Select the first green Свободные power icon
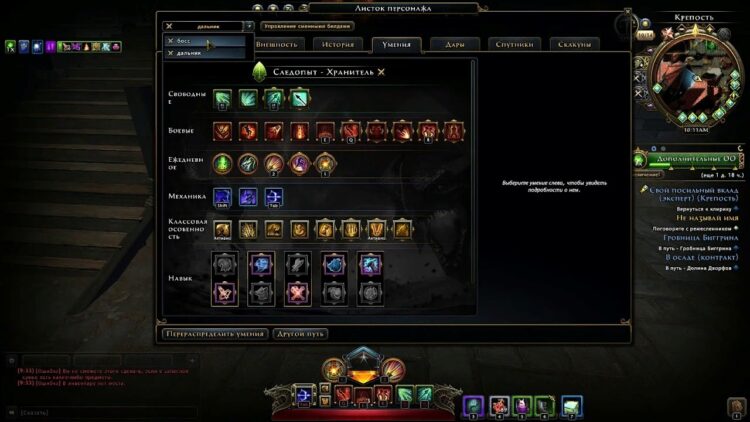The width and height of the screenshot is (750, 422). [222, 99]
